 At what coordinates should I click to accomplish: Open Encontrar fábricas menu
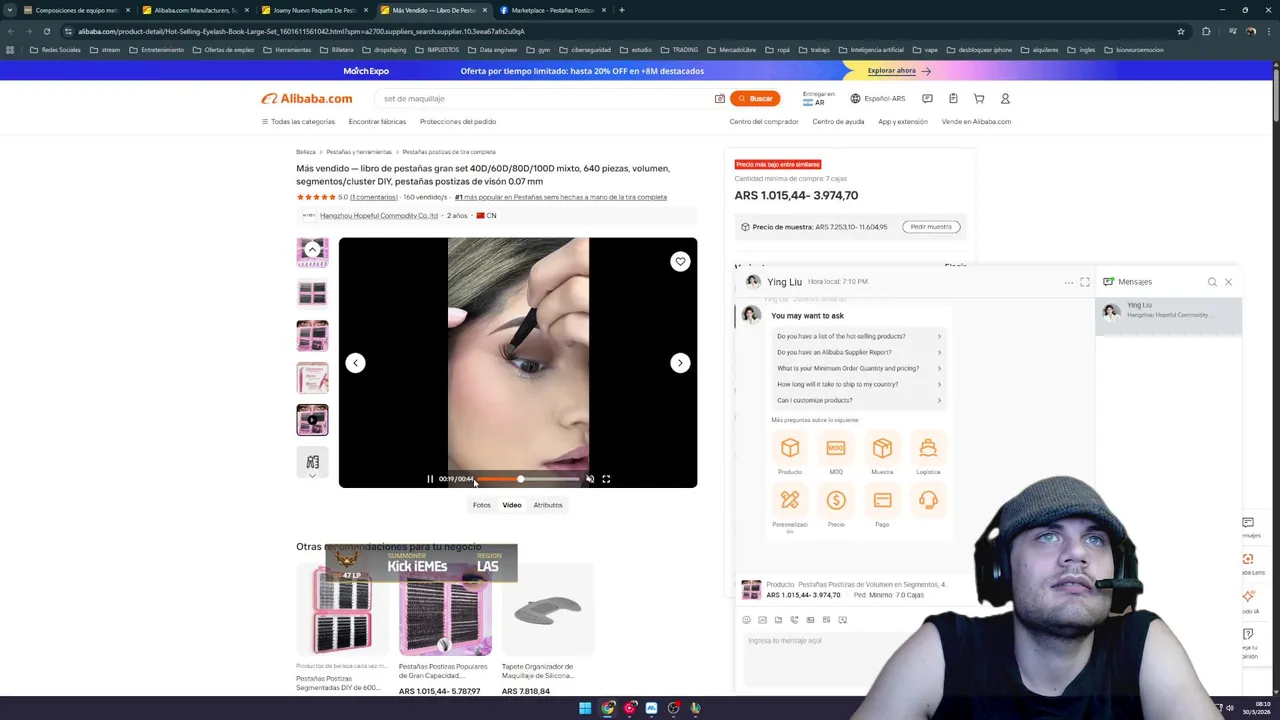coord(377,121)
